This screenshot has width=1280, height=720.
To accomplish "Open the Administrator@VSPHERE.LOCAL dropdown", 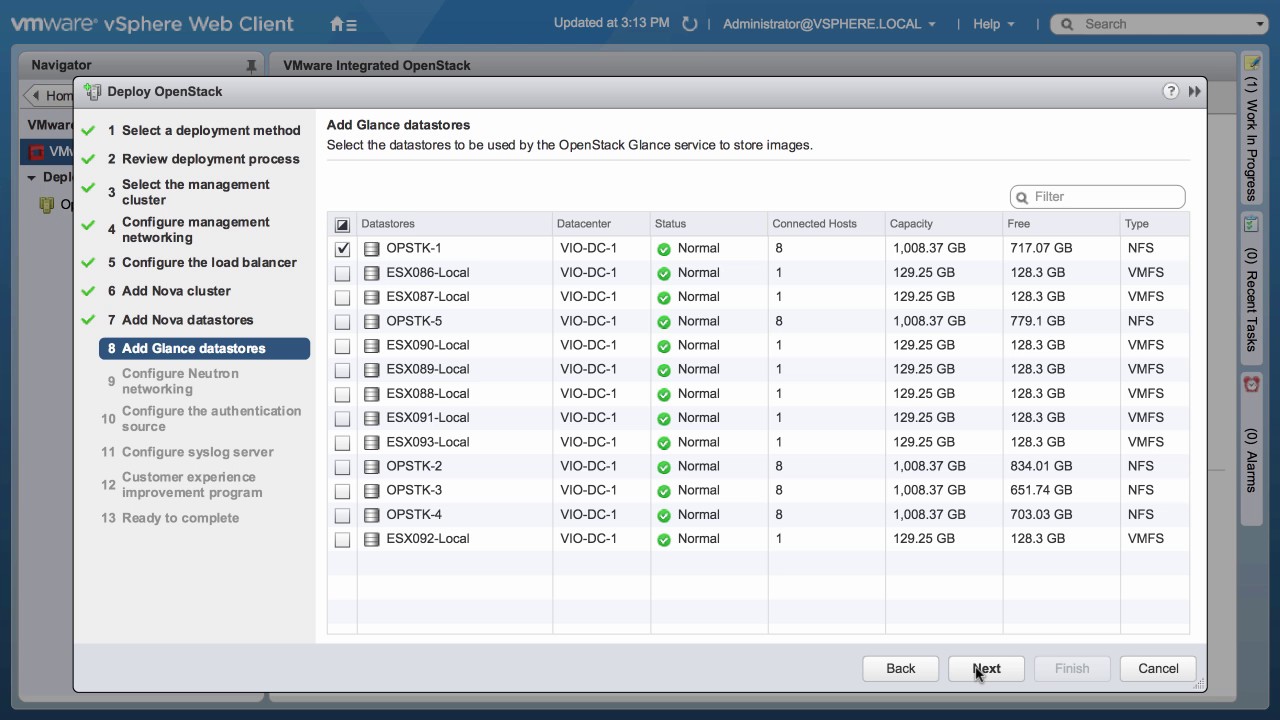I will tap(829, 24).
